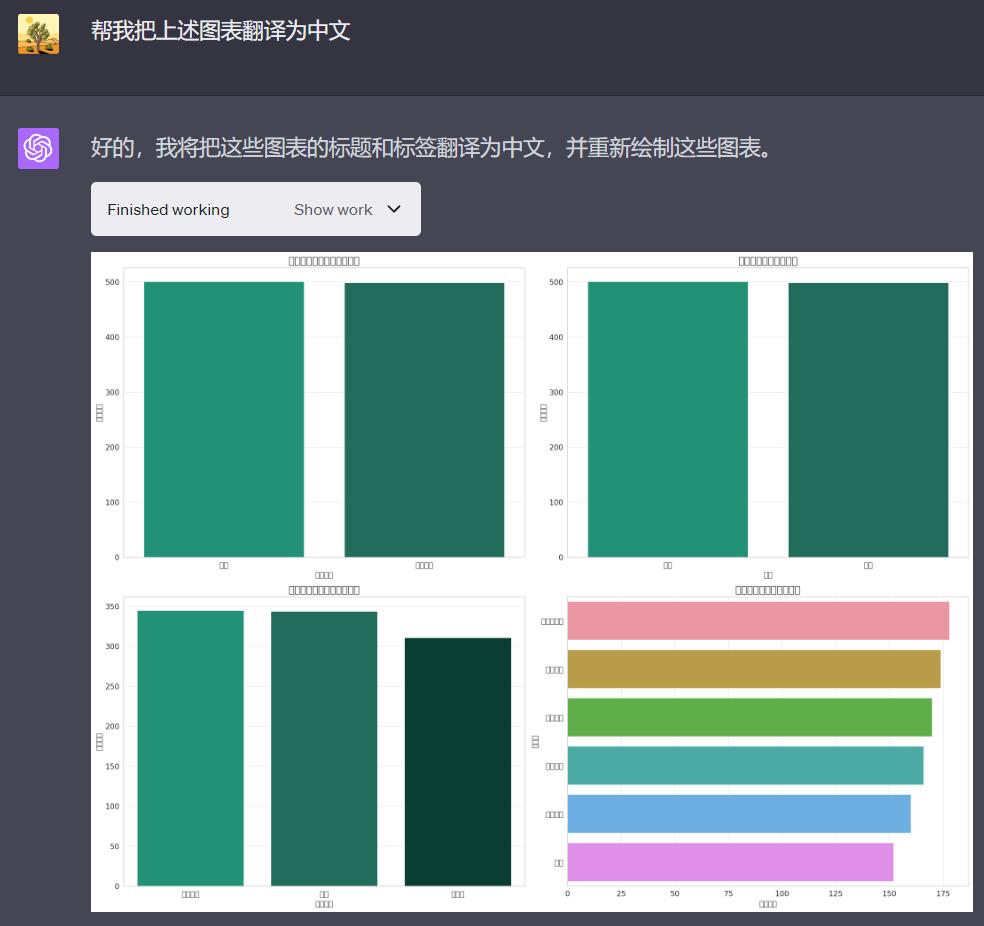Select the olive-gold bar in horizontal chart
The image size is (984, 926).
pos(753,669)
